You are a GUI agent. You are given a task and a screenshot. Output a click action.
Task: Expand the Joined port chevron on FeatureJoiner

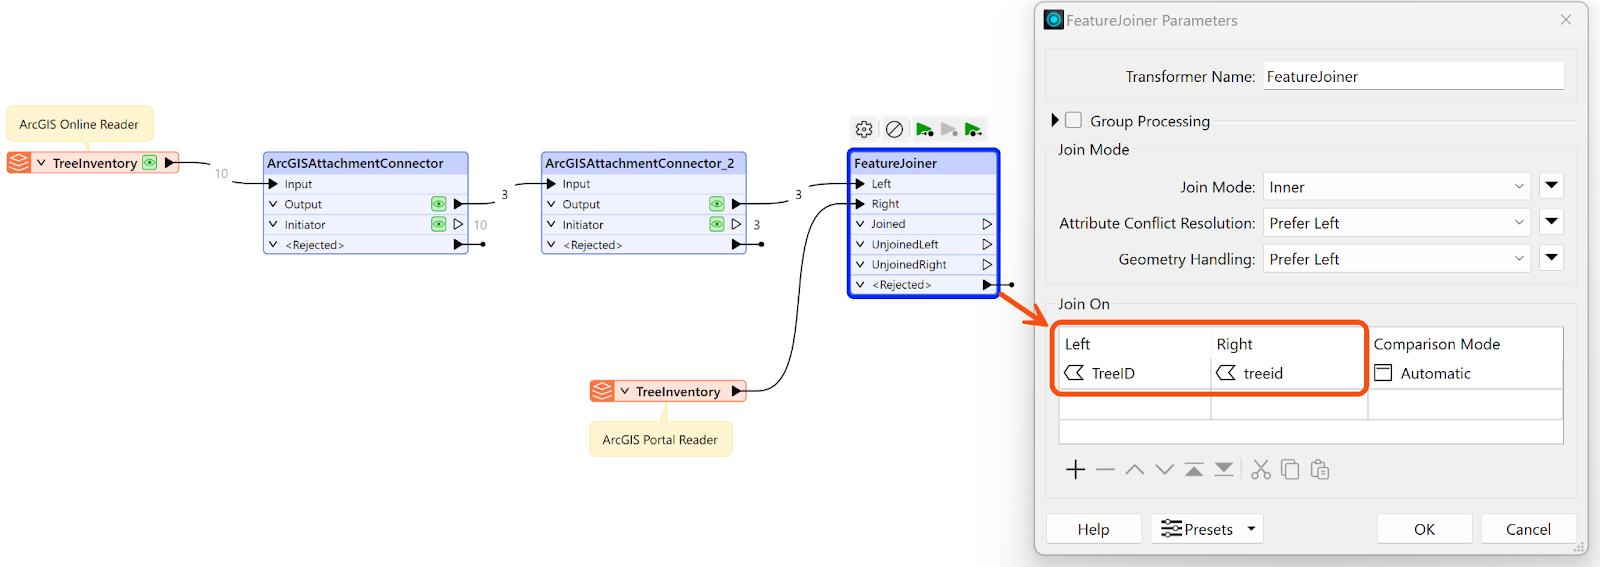tap(860, 224)
